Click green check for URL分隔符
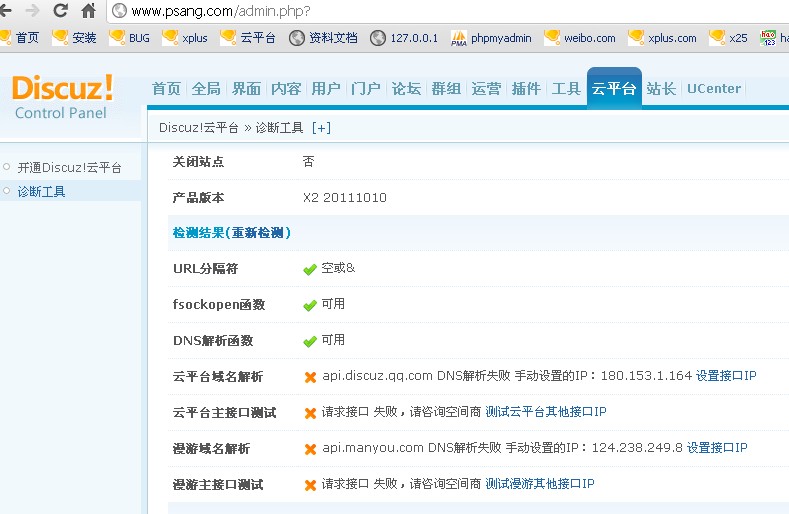This screenshot has width=789, height=514. pyautogui.click(x=310, y=269)
